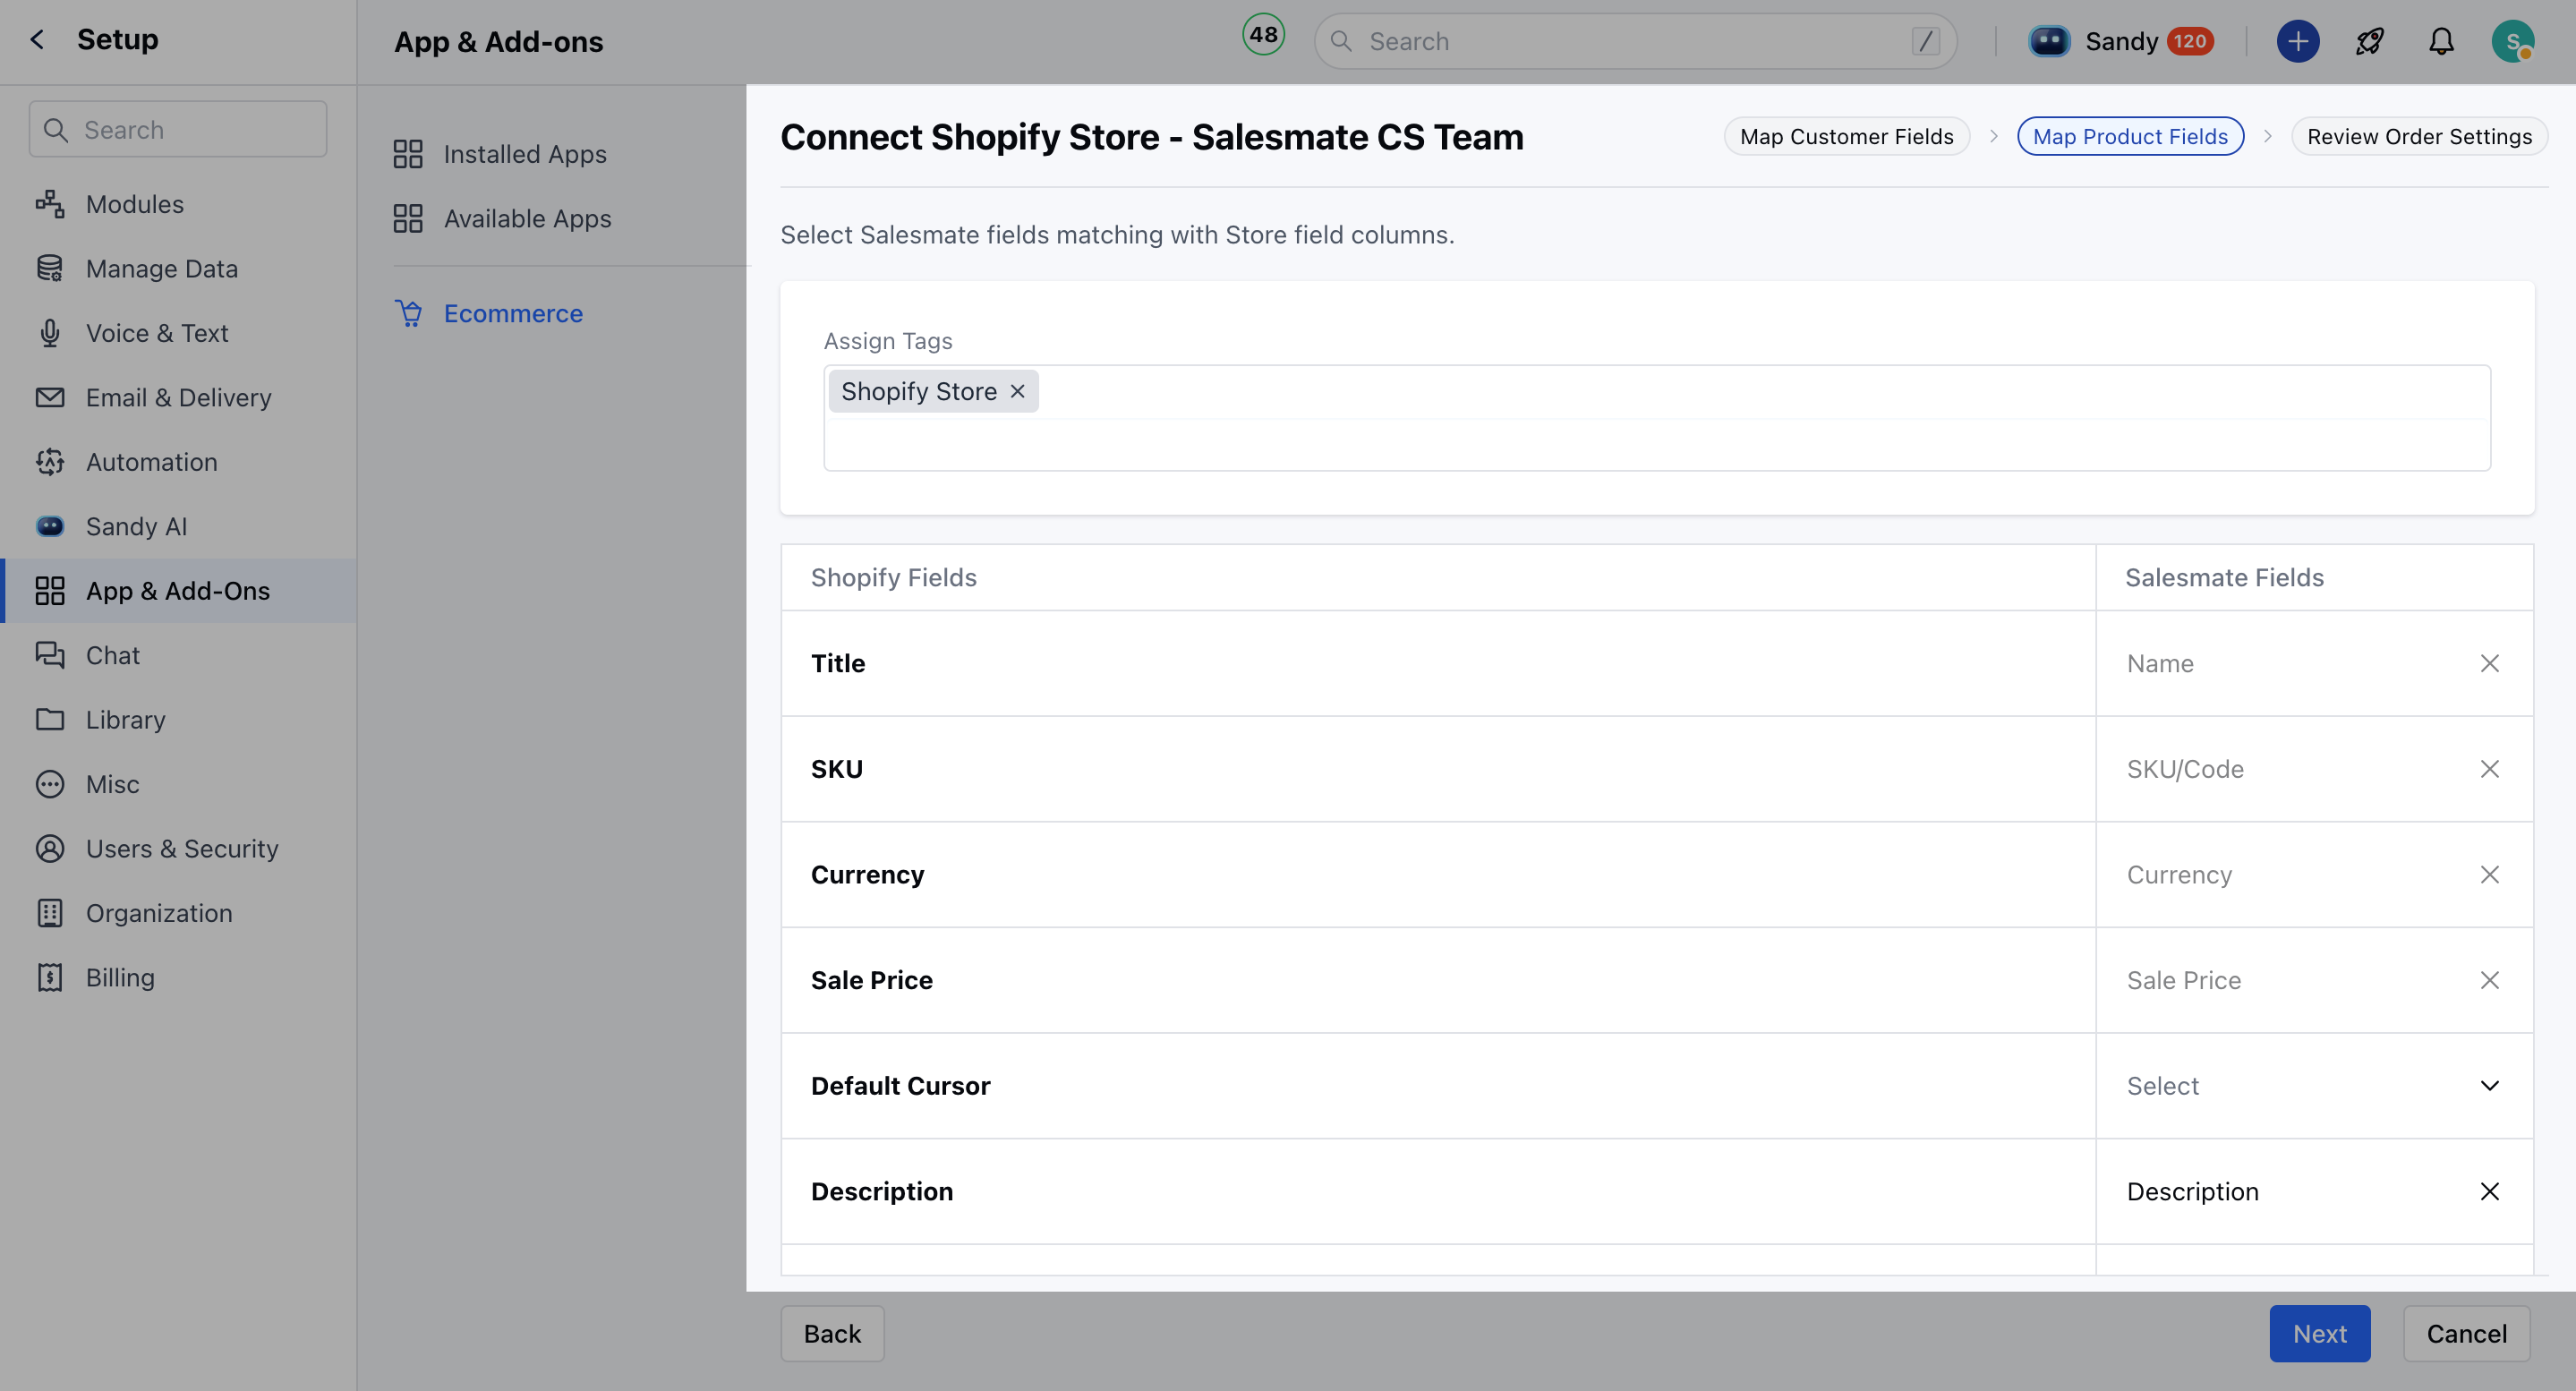Click the Default Cursor row label
Viewport: 2576px width, 1391px height.
pos(900,1086)
